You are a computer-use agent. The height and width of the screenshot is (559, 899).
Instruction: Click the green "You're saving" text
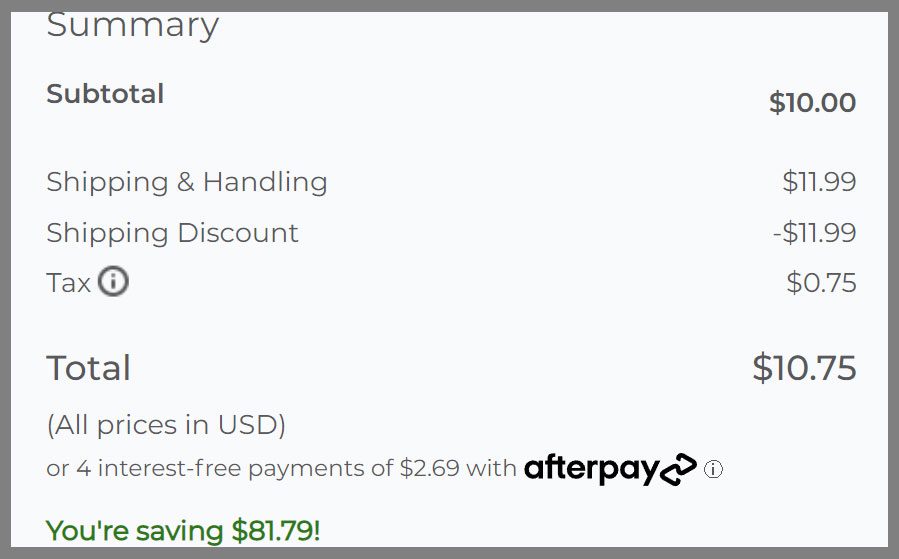click(137, 530)
